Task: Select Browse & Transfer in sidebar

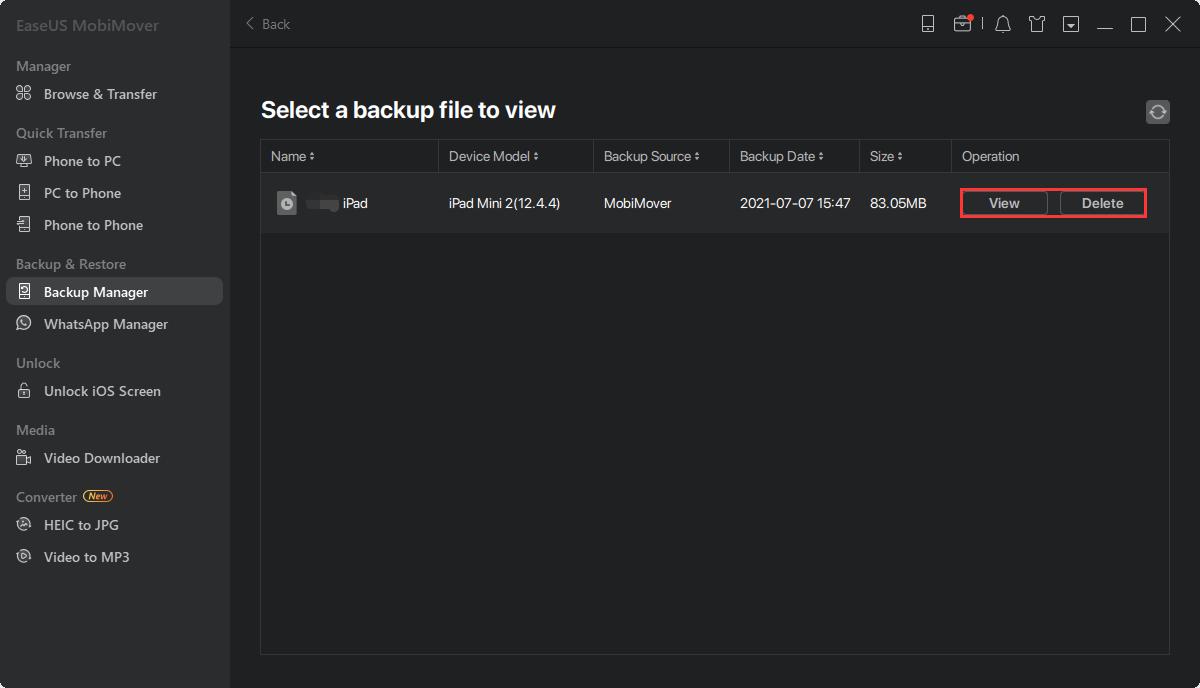Action: (100, 94)
